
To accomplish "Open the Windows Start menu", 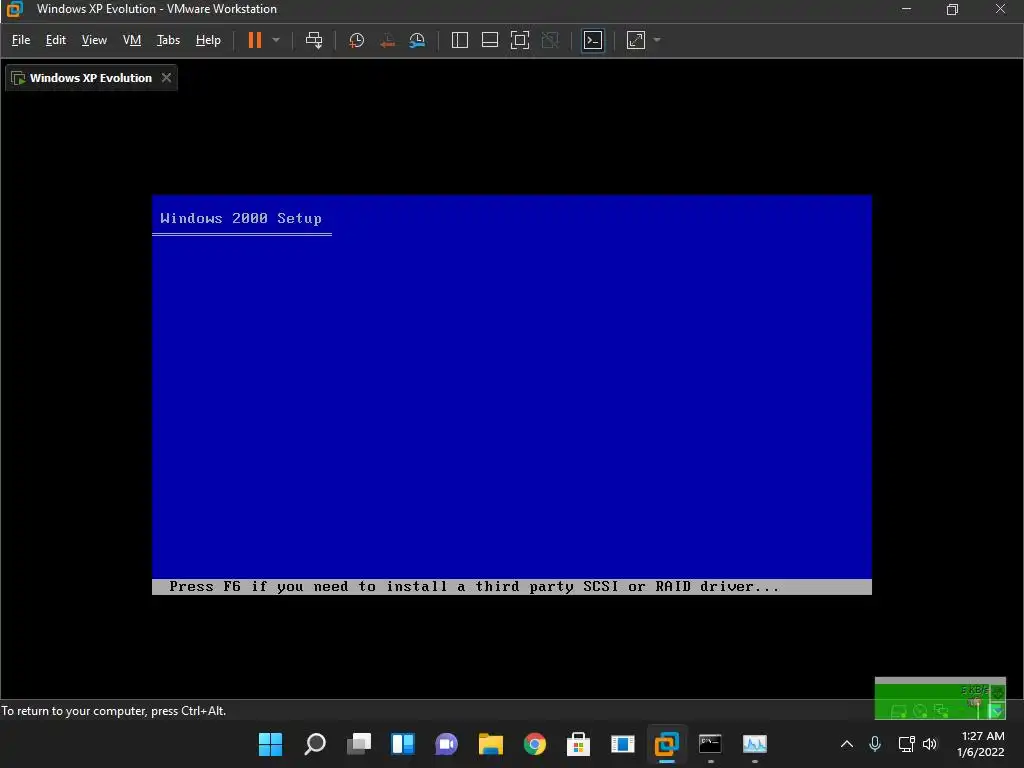I will pos(270,744).
